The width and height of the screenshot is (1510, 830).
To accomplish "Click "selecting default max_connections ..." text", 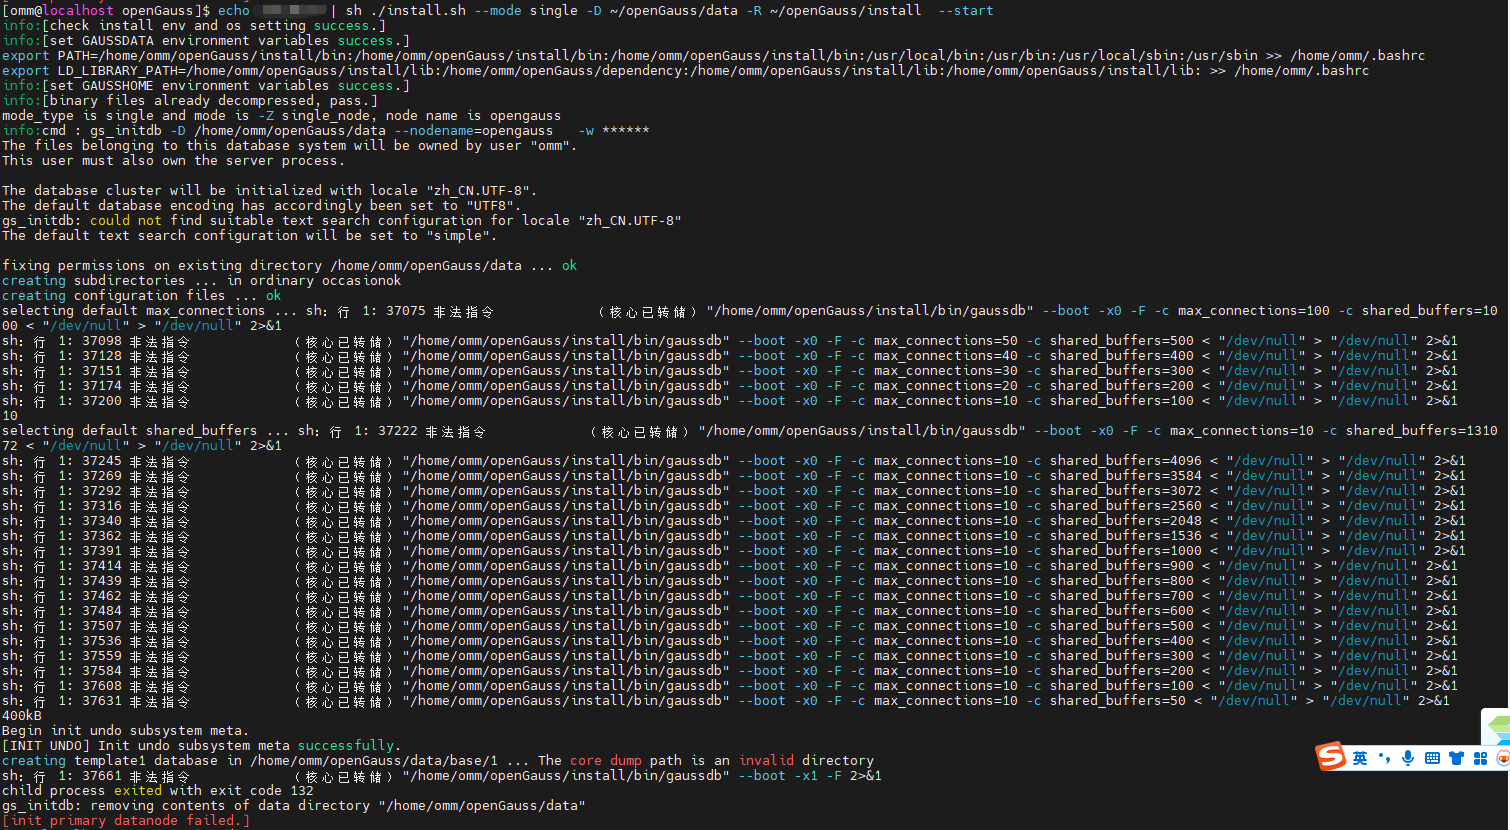I will click(150, 310).
